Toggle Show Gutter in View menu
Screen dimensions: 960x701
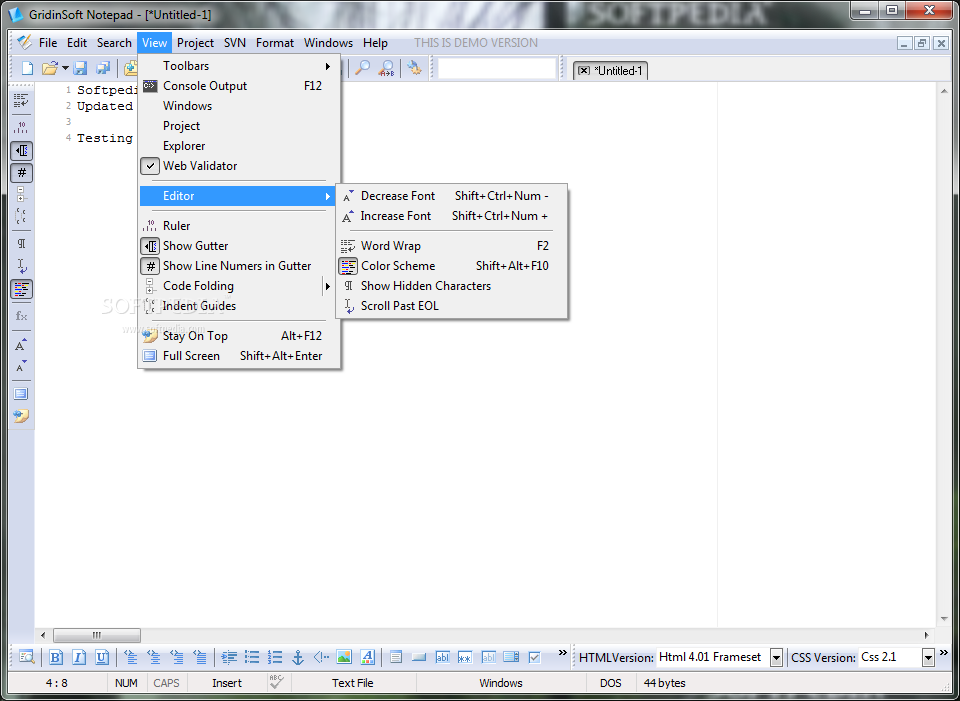pos(239,246)
